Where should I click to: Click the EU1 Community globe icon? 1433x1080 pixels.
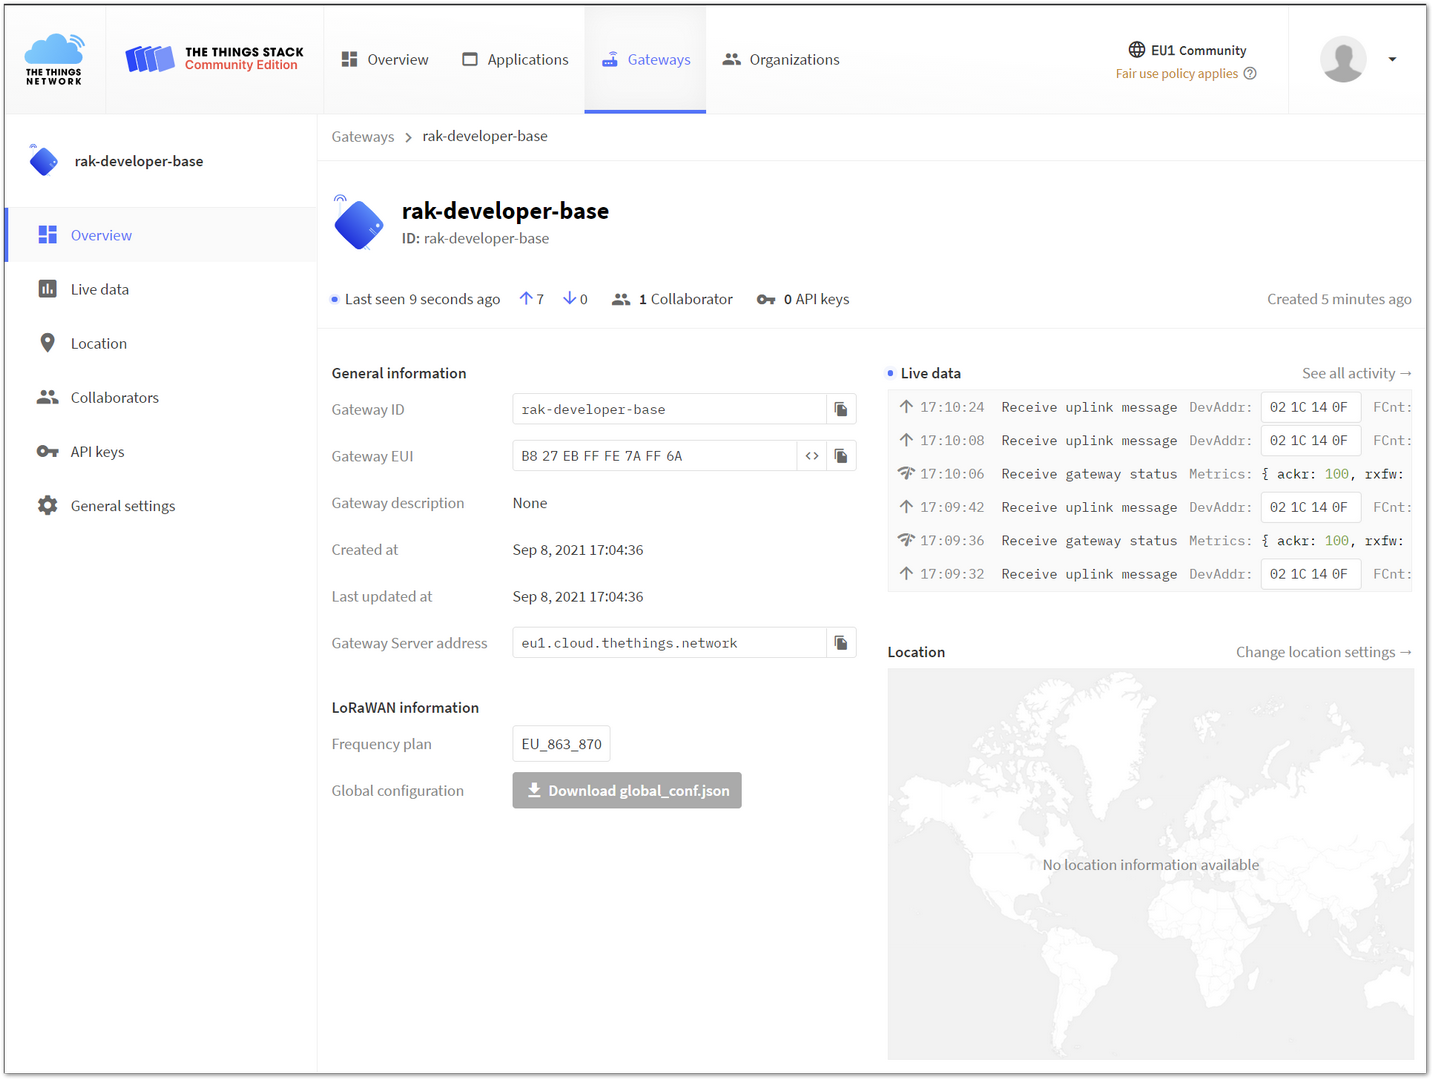coord(1137,50)
